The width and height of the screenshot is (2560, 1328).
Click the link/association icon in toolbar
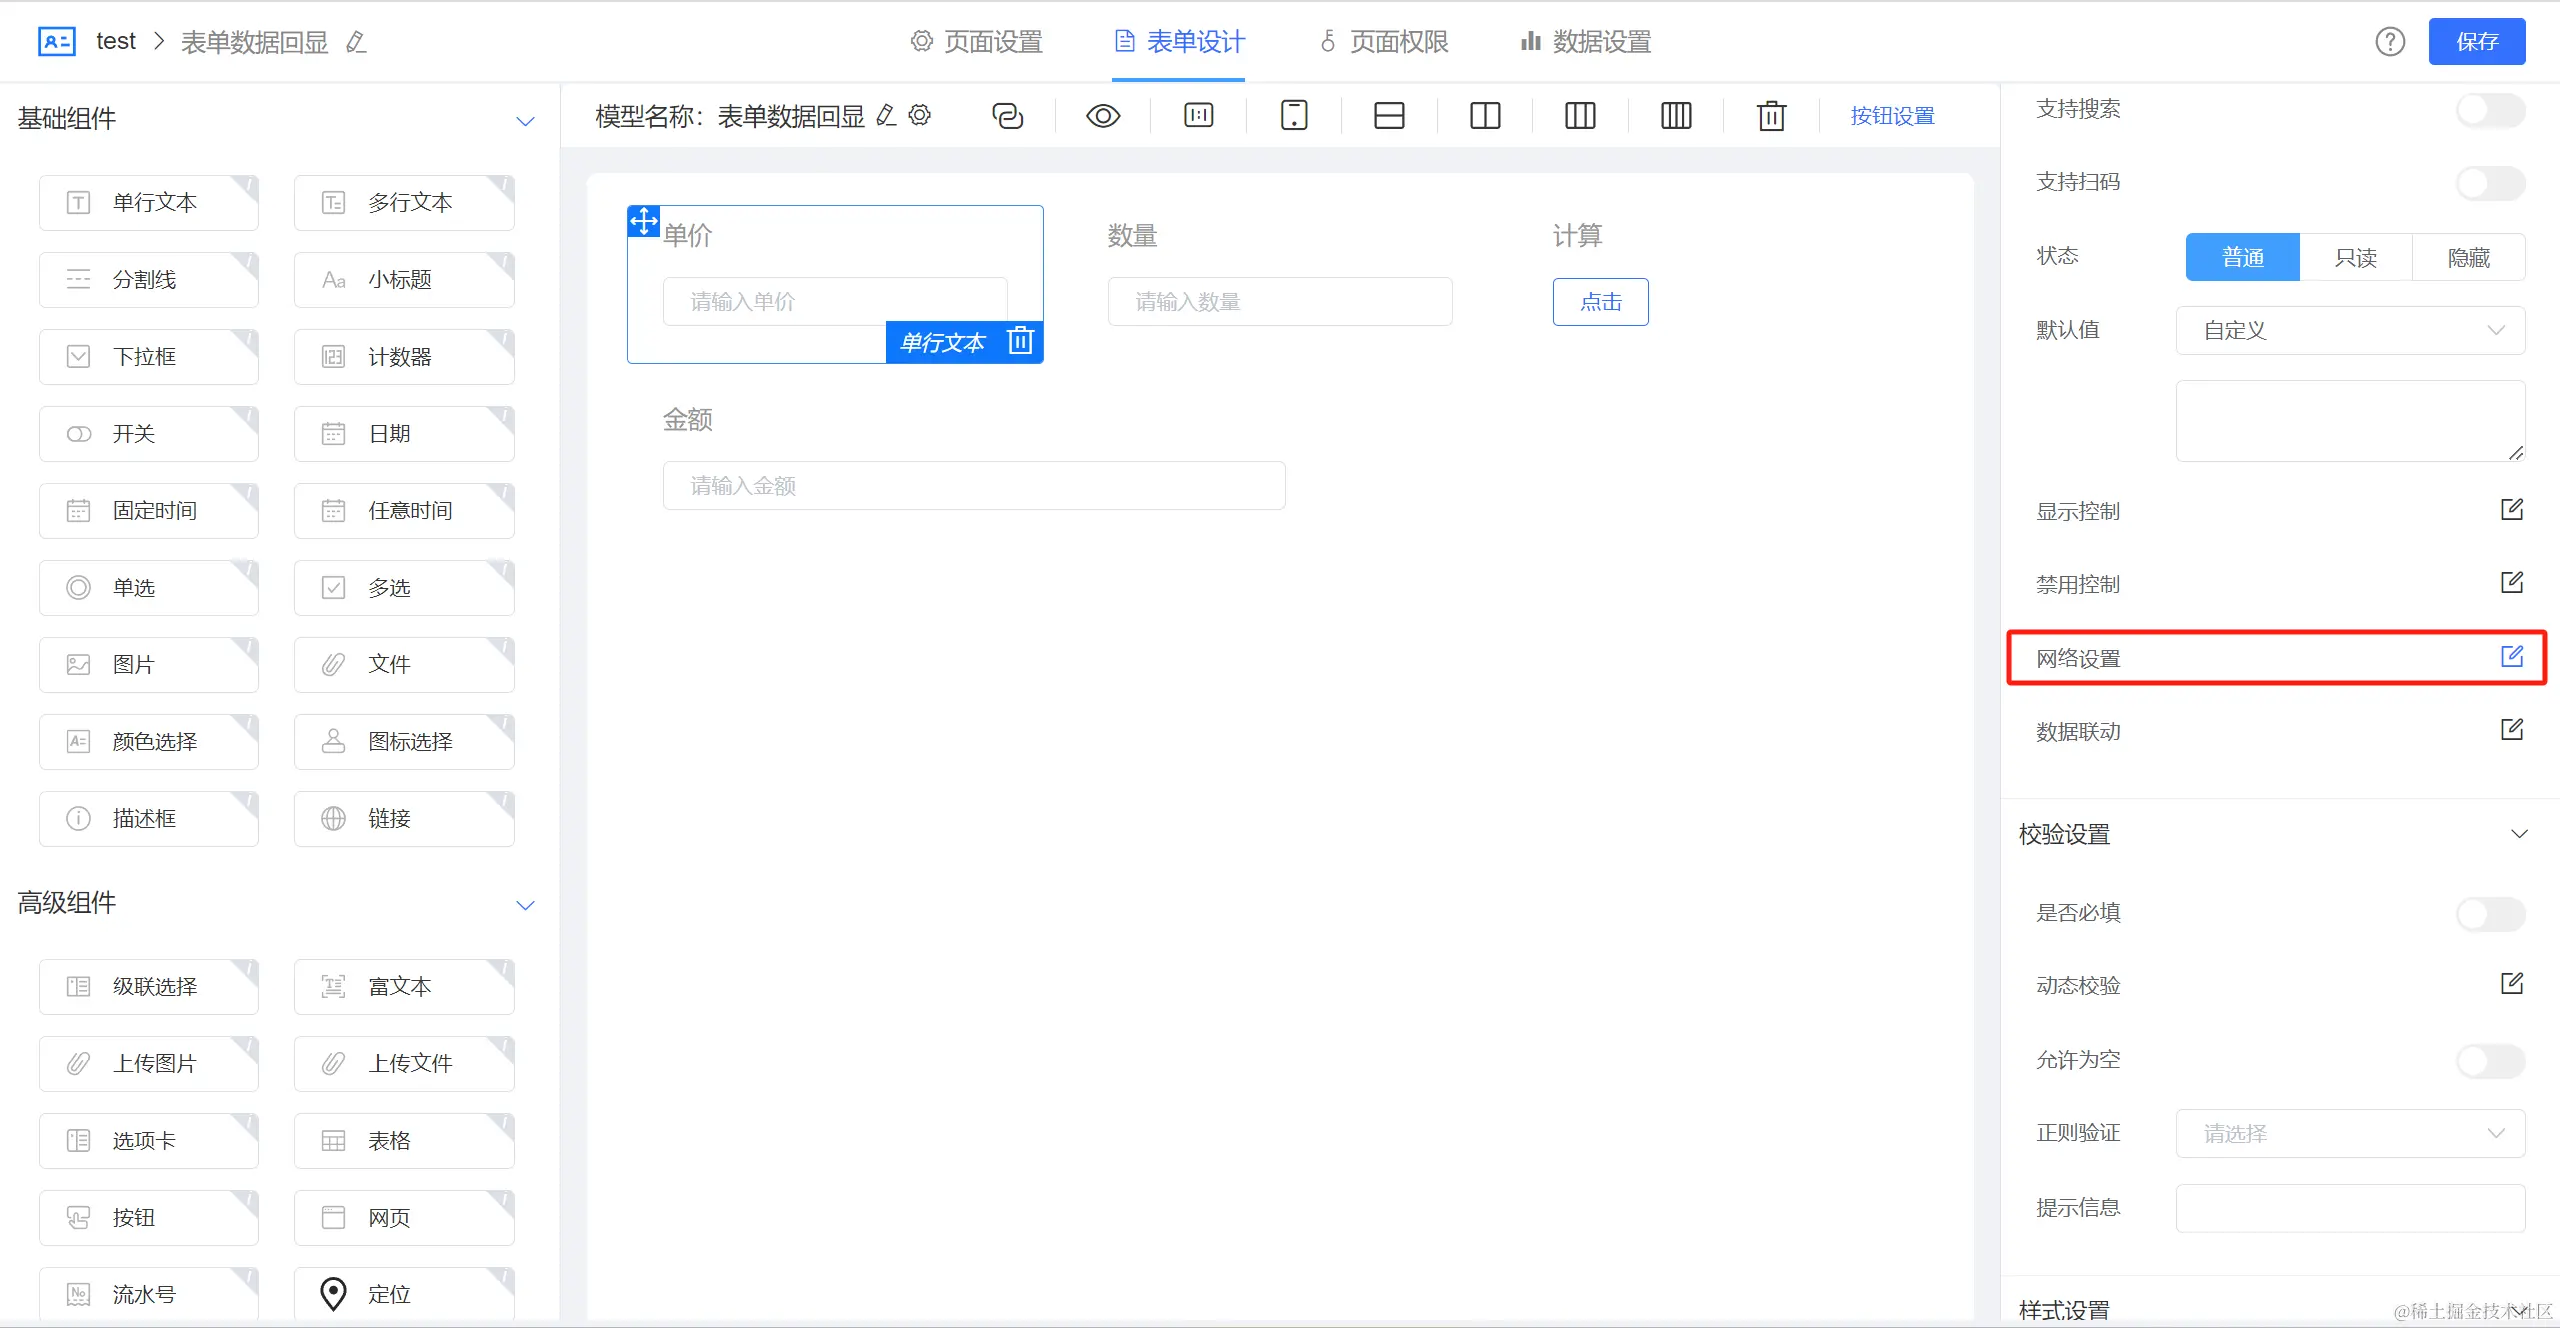pyautogui.click(x=1007, y=116)
